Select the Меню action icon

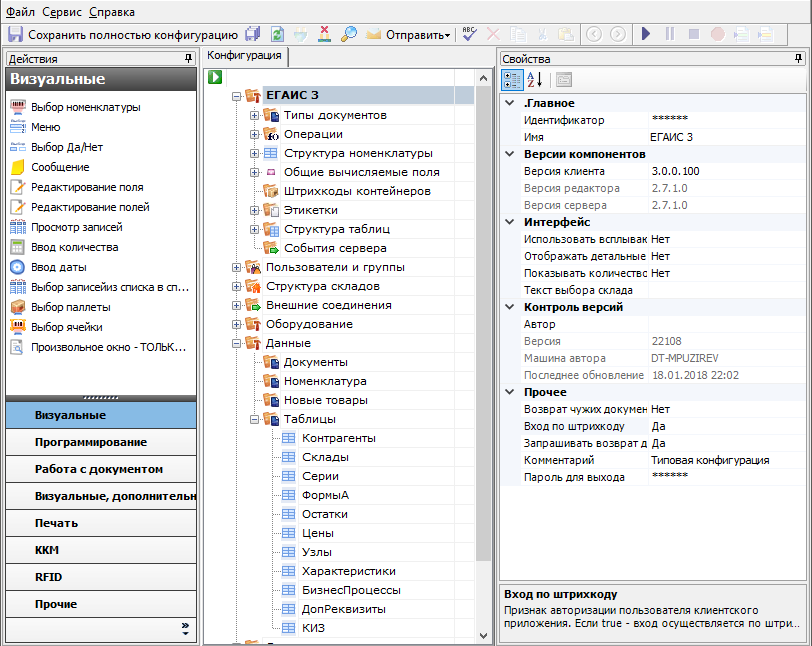18,127
